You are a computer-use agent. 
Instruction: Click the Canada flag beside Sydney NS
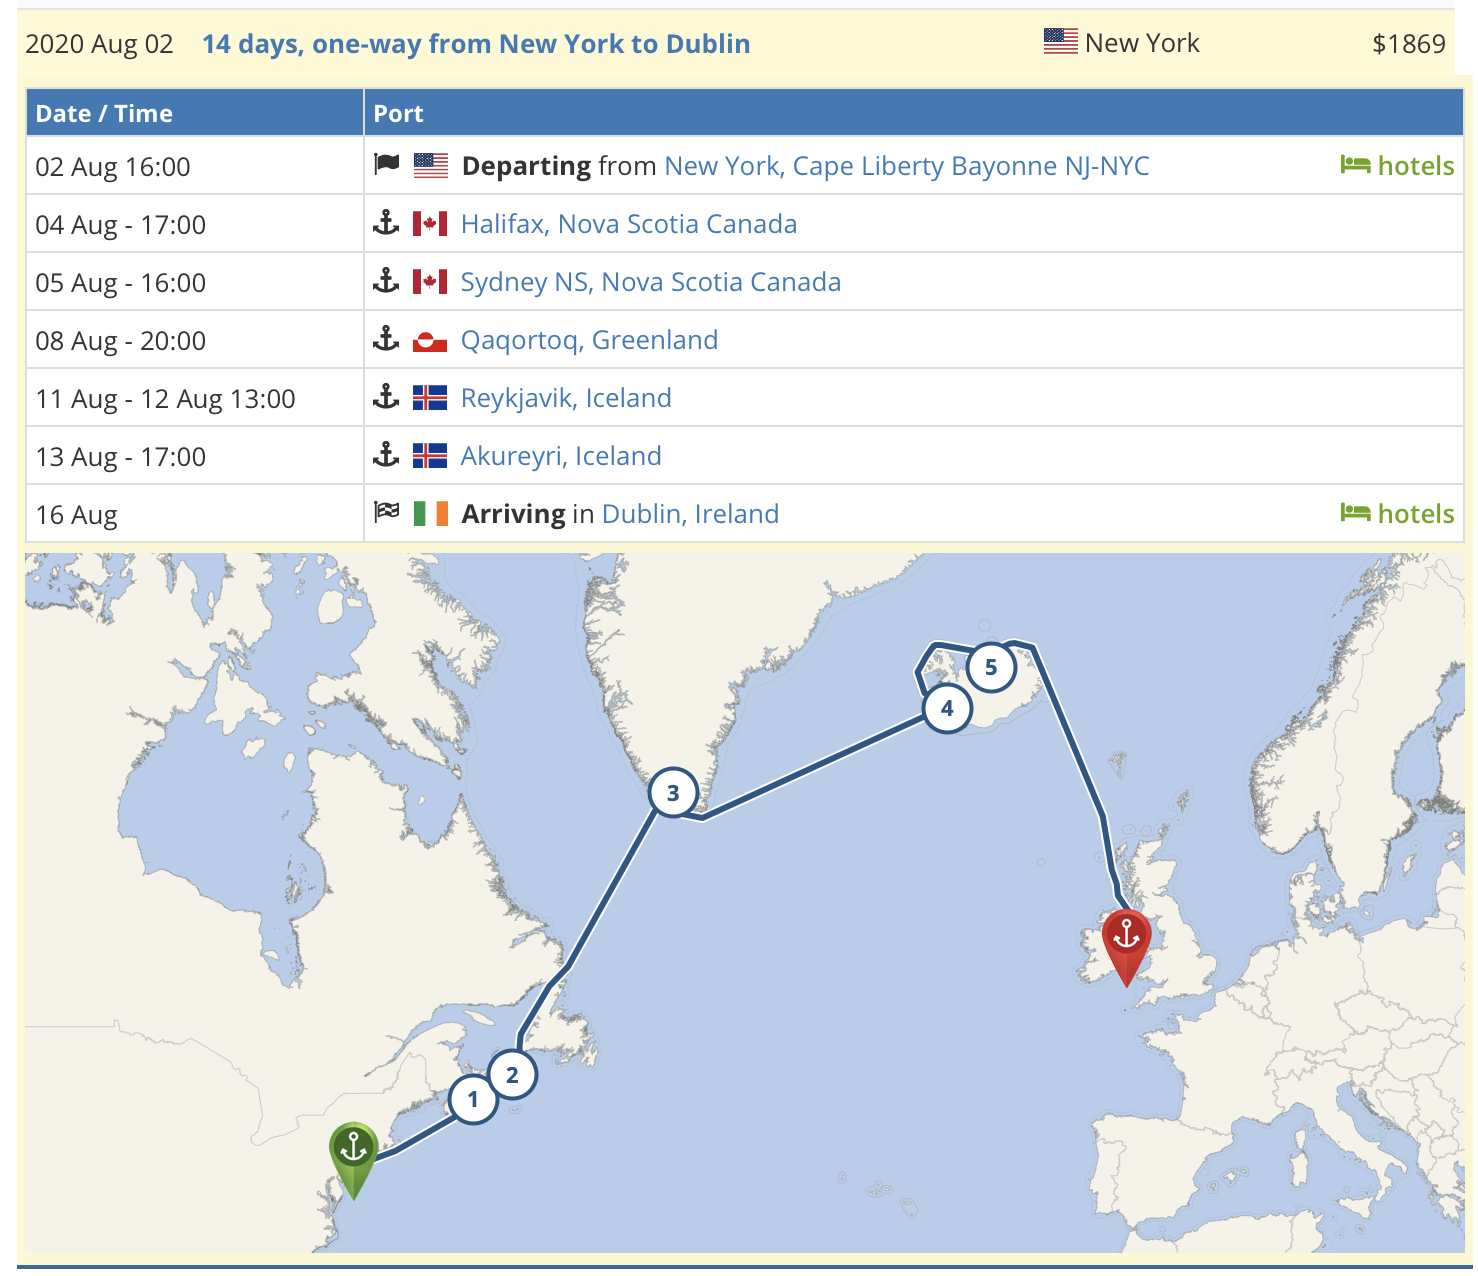(x=429, y=281)
